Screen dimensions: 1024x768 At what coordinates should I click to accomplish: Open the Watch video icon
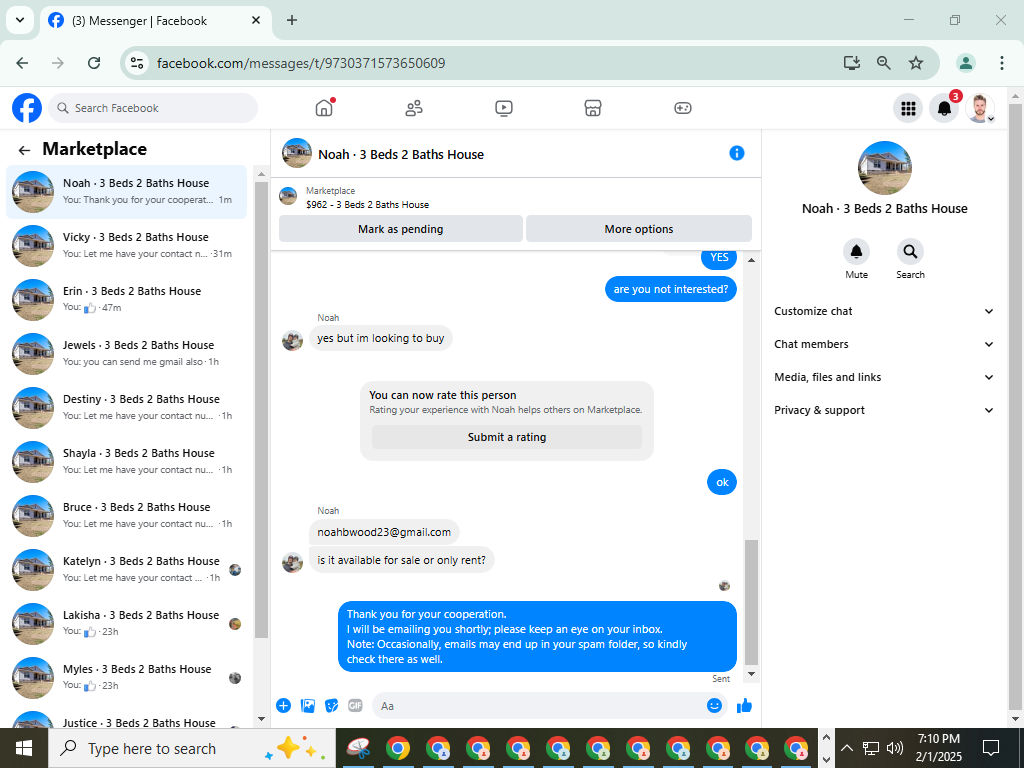504,108
